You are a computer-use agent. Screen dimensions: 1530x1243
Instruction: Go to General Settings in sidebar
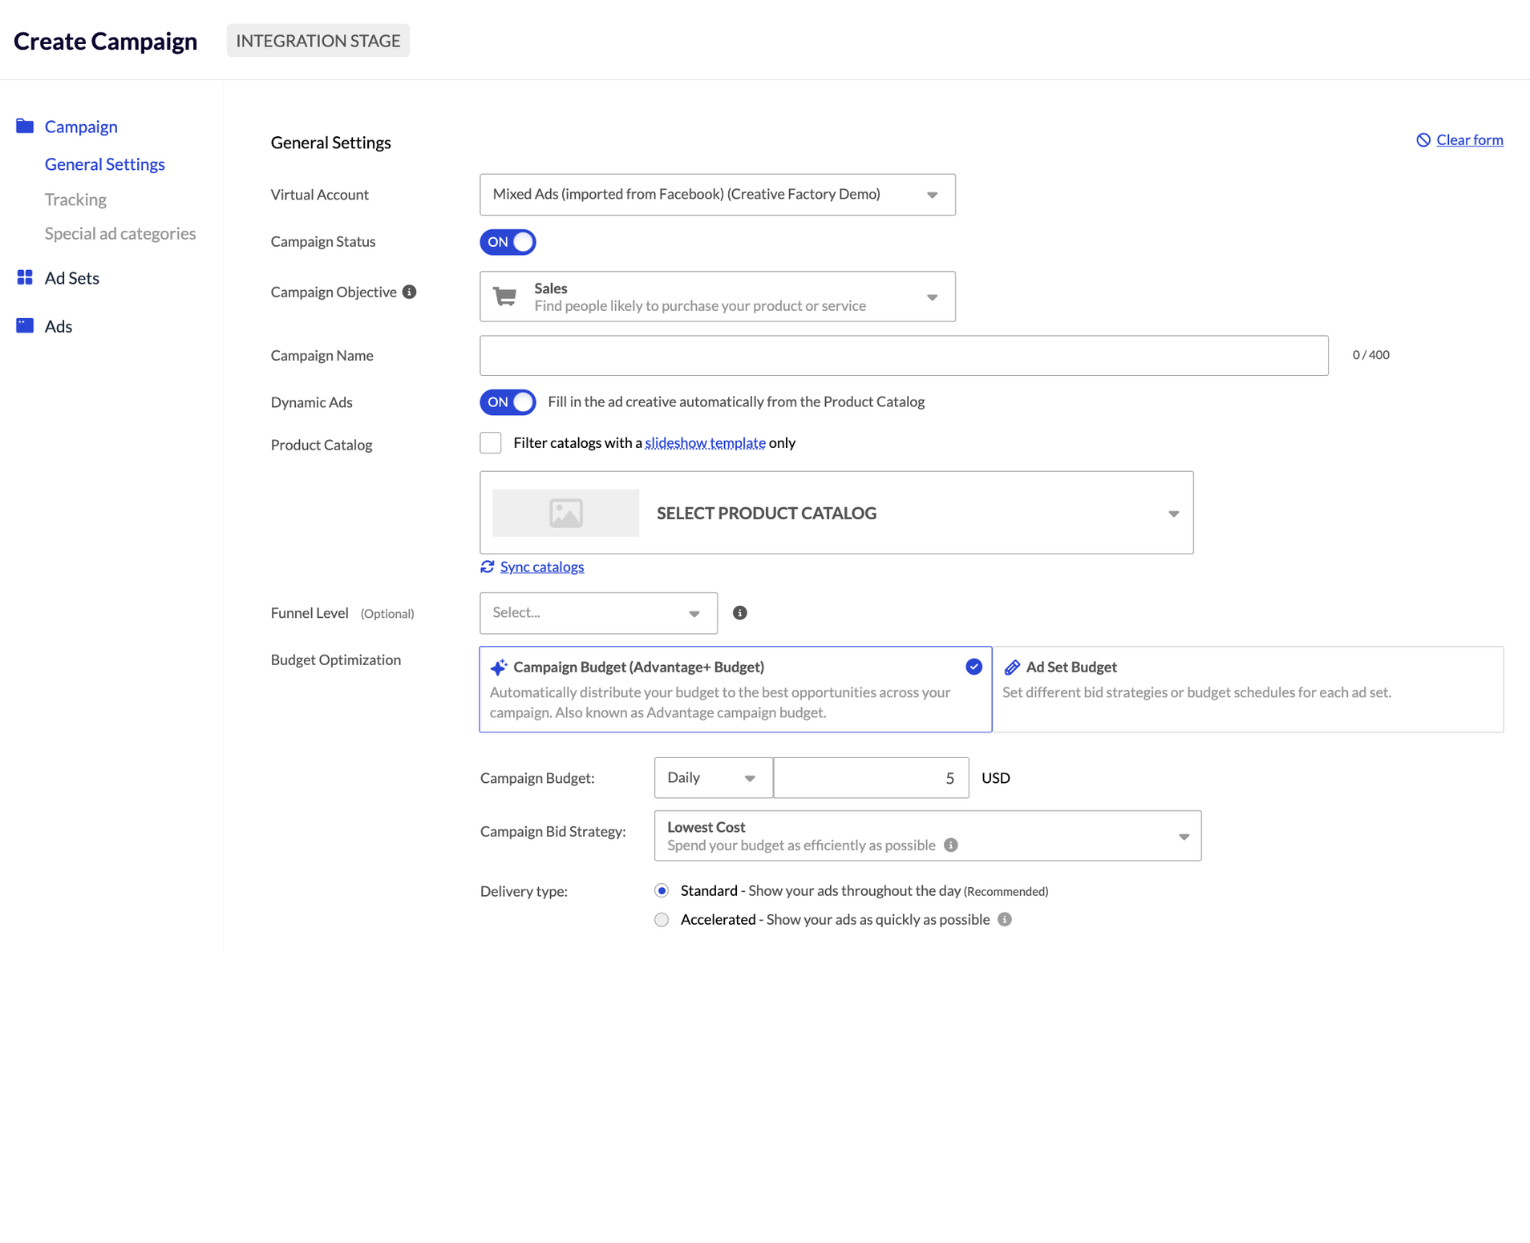[x=105, y=164]
